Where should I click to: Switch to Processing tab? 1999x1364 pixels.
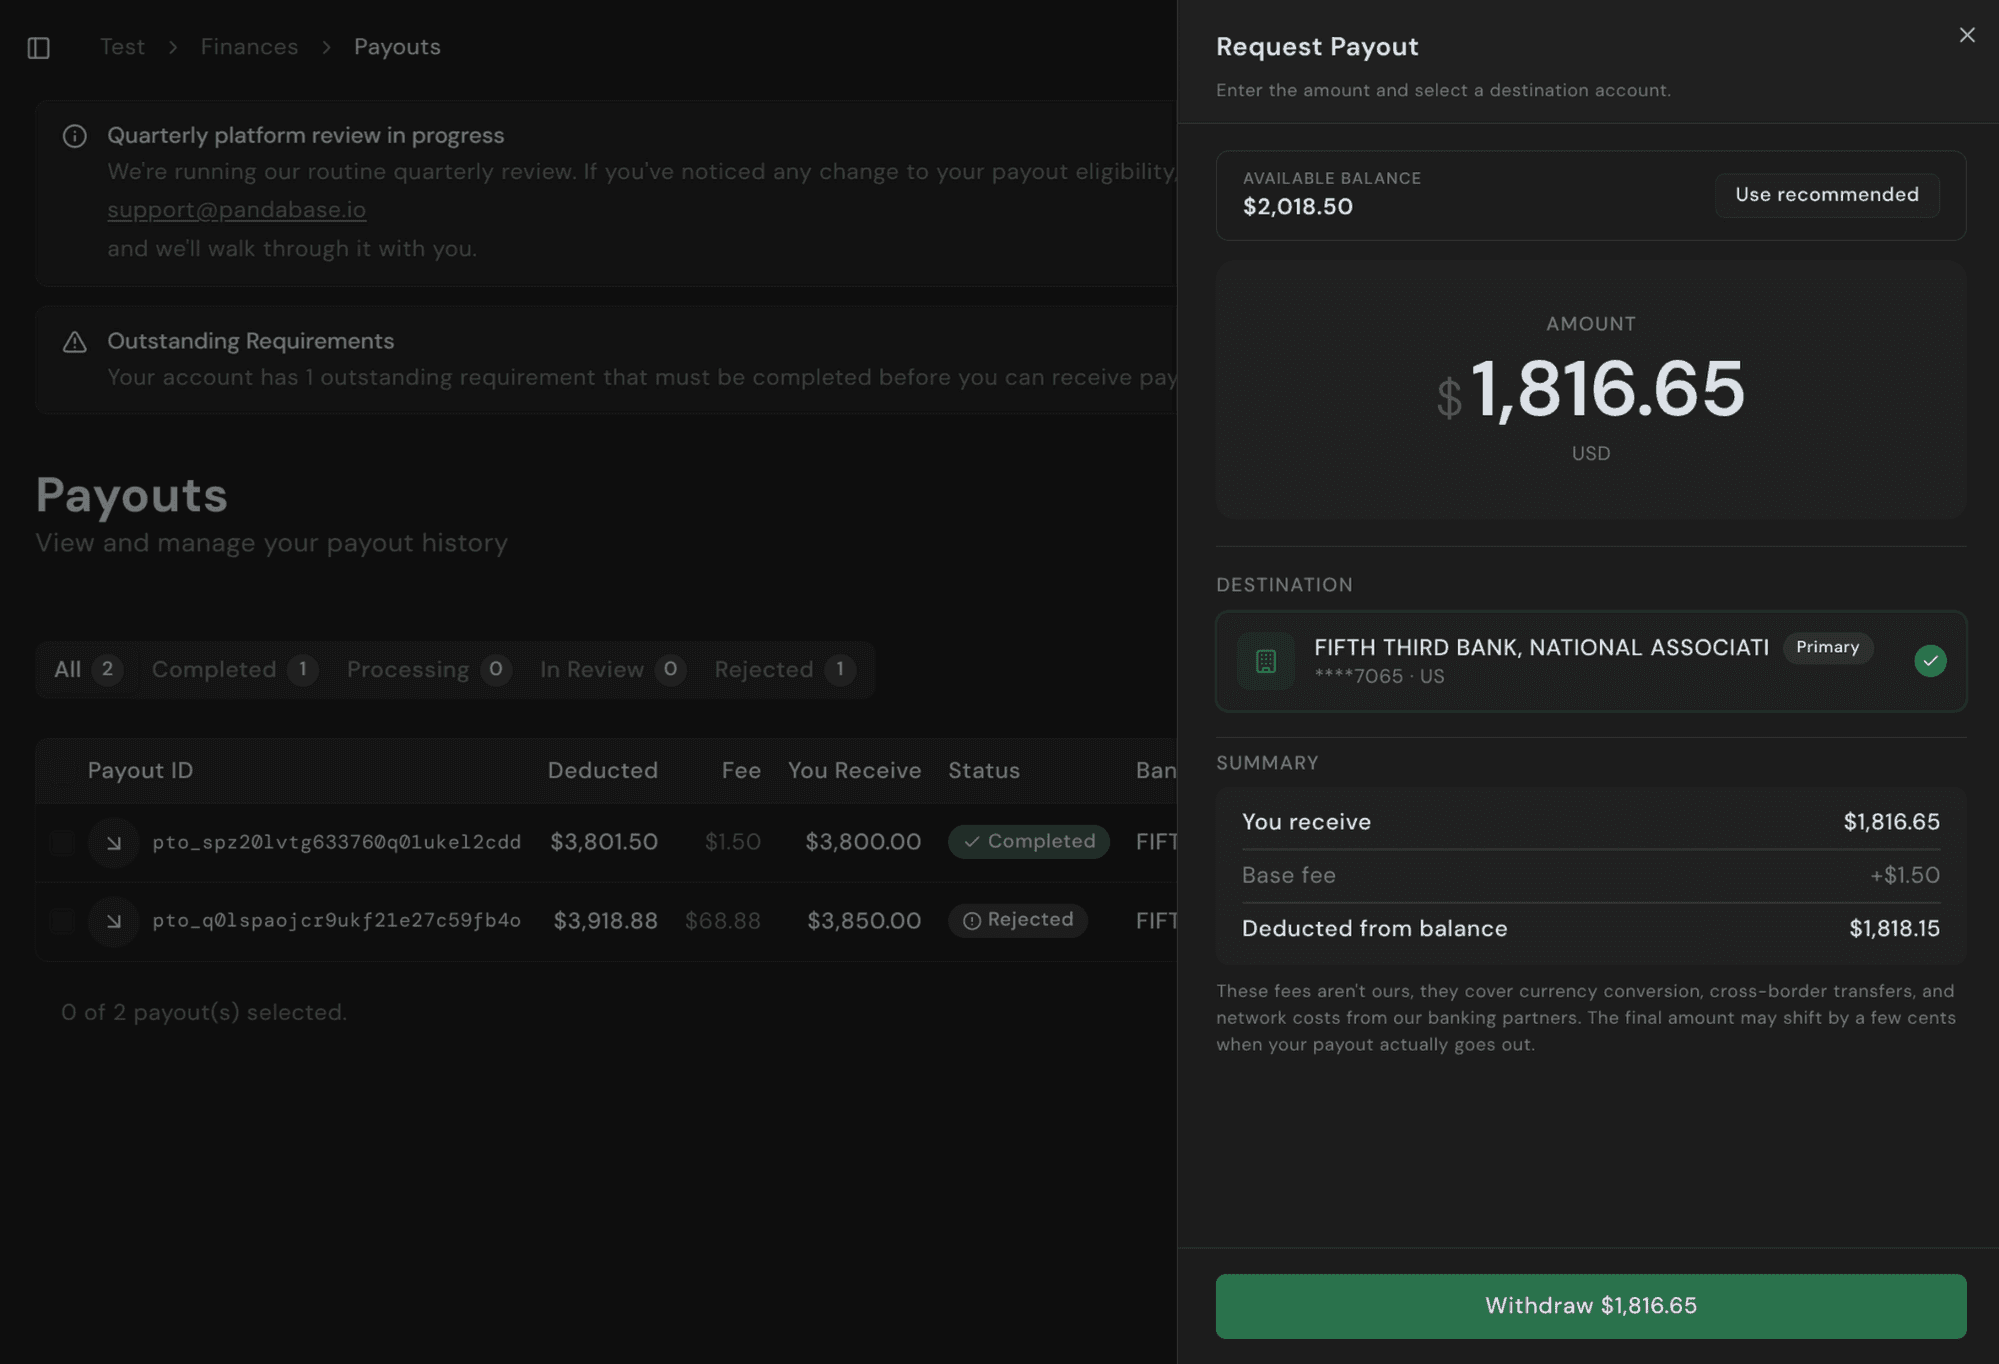[x=429, y=670]
